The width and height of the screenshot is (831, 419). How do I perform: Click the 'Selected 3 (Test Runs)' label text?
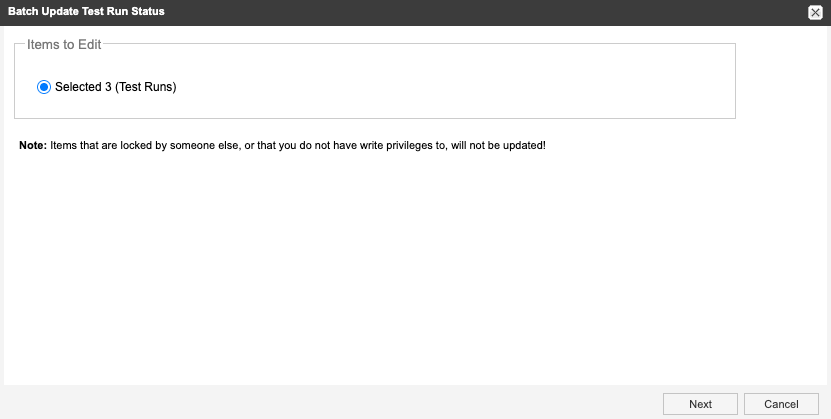click(116, 87)
